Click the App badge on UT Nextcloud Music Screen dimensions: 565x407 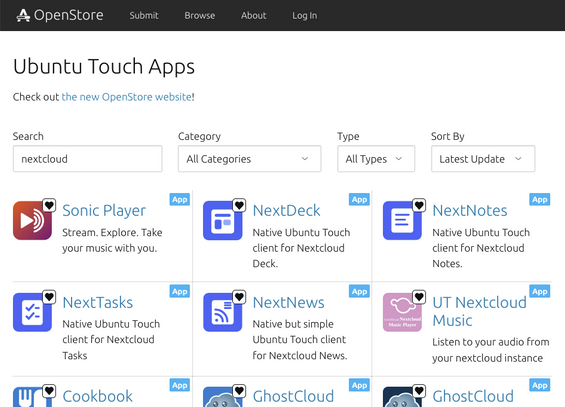coord(539,291)
